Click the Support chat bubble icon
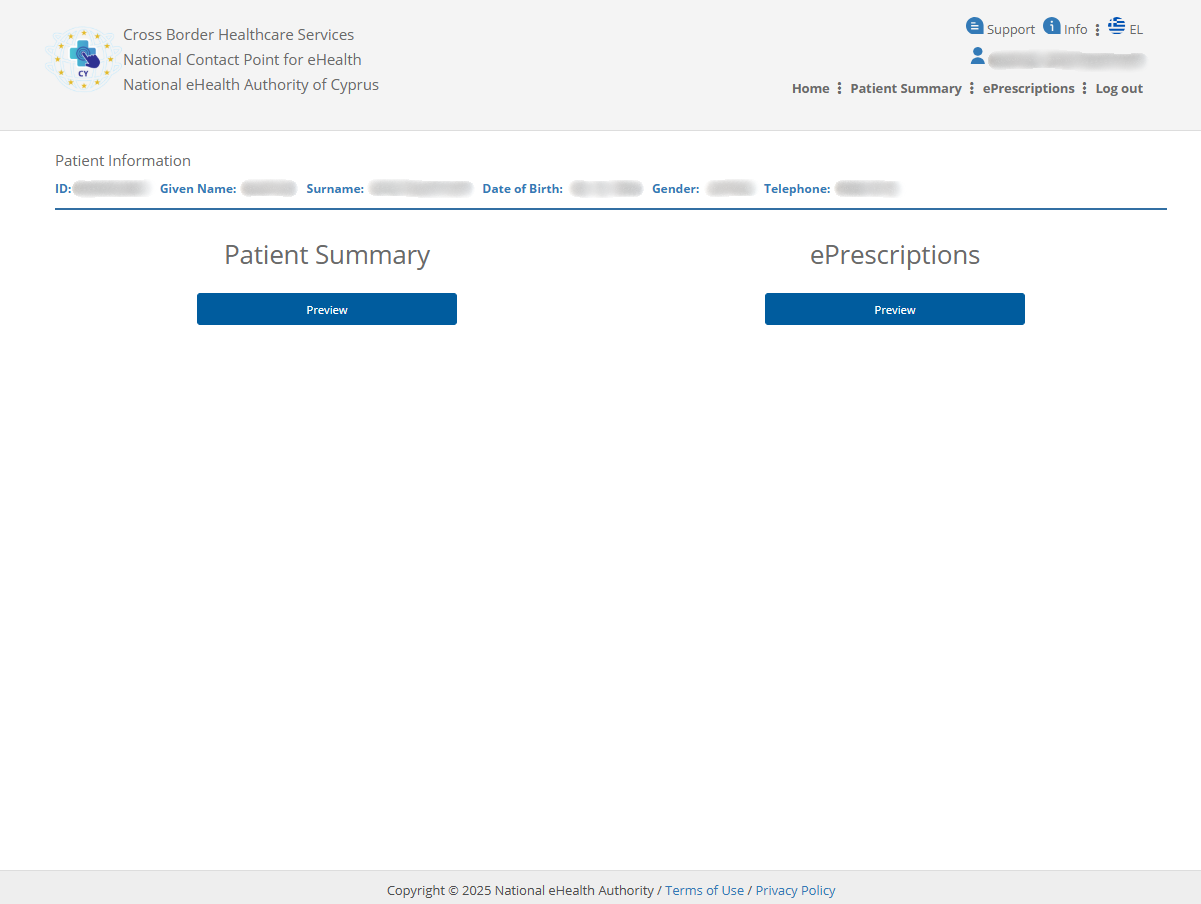This screenshot has width=1201, height=904. pos(974,26)
